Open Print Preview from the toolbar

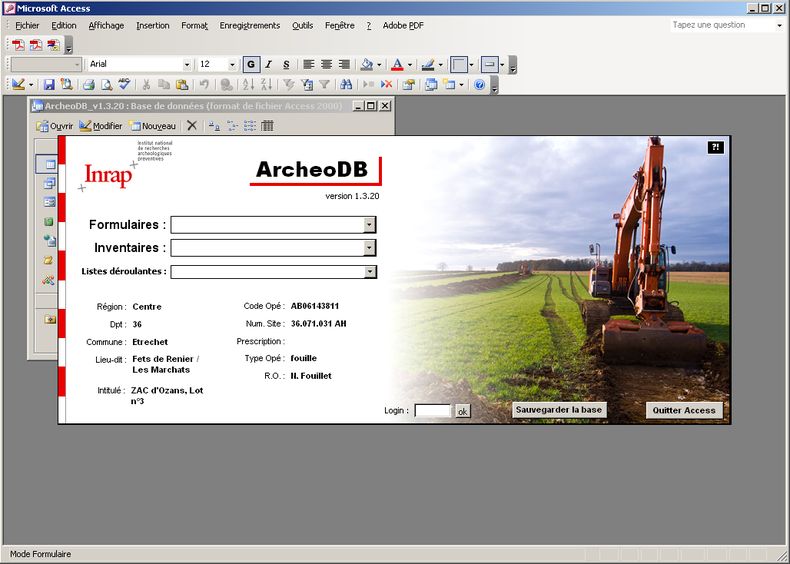point(106,85)
